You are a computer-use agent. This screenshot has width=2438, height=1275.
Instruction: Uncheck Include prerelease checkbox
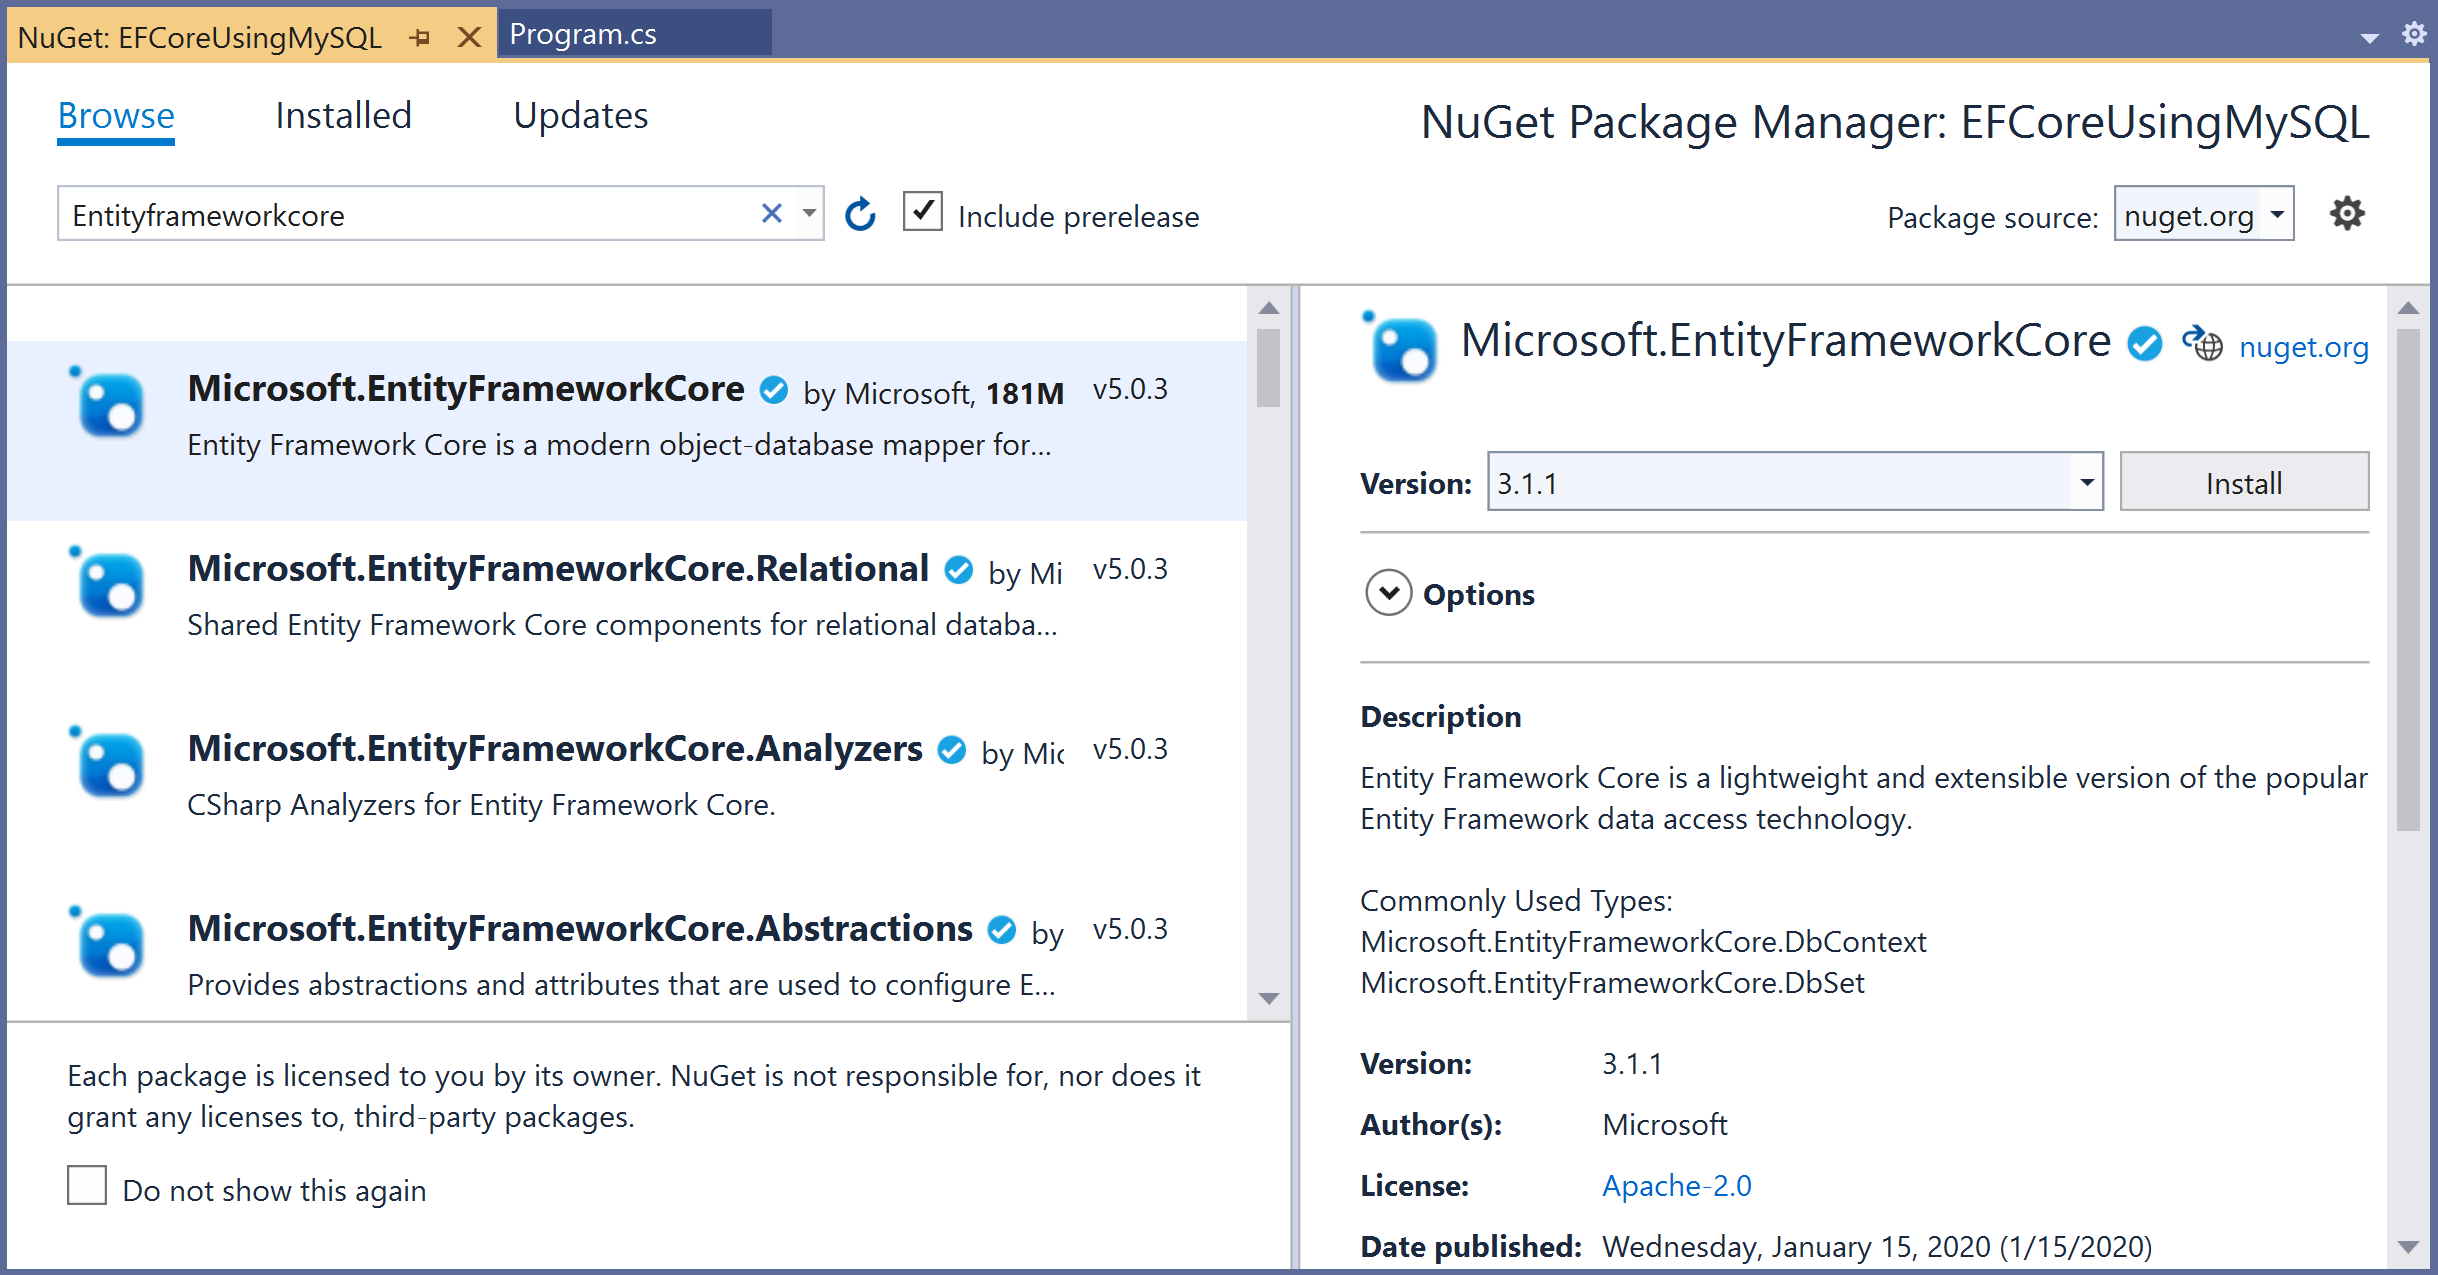pos(922,213)
